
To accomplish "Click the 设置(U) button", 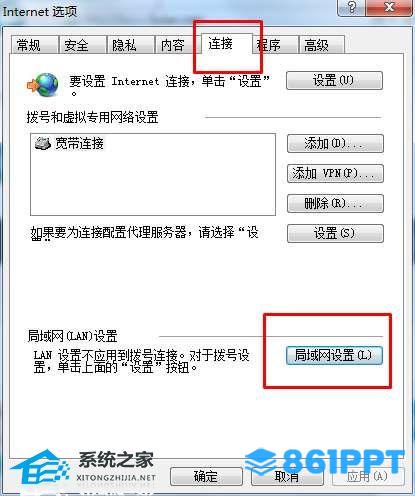I will click(334, 80).
